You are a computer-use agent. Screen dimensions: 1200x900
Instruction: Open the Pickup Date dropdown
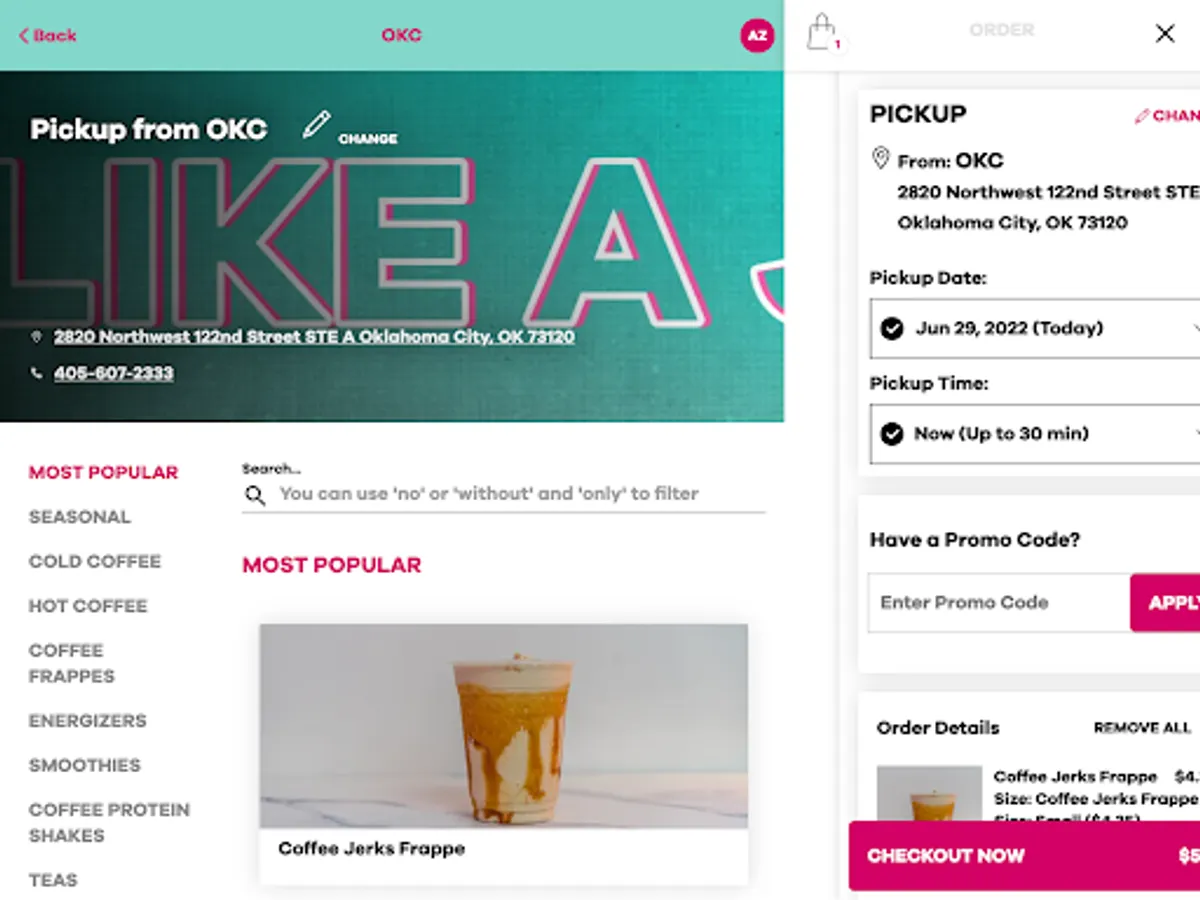(1035, 328)
